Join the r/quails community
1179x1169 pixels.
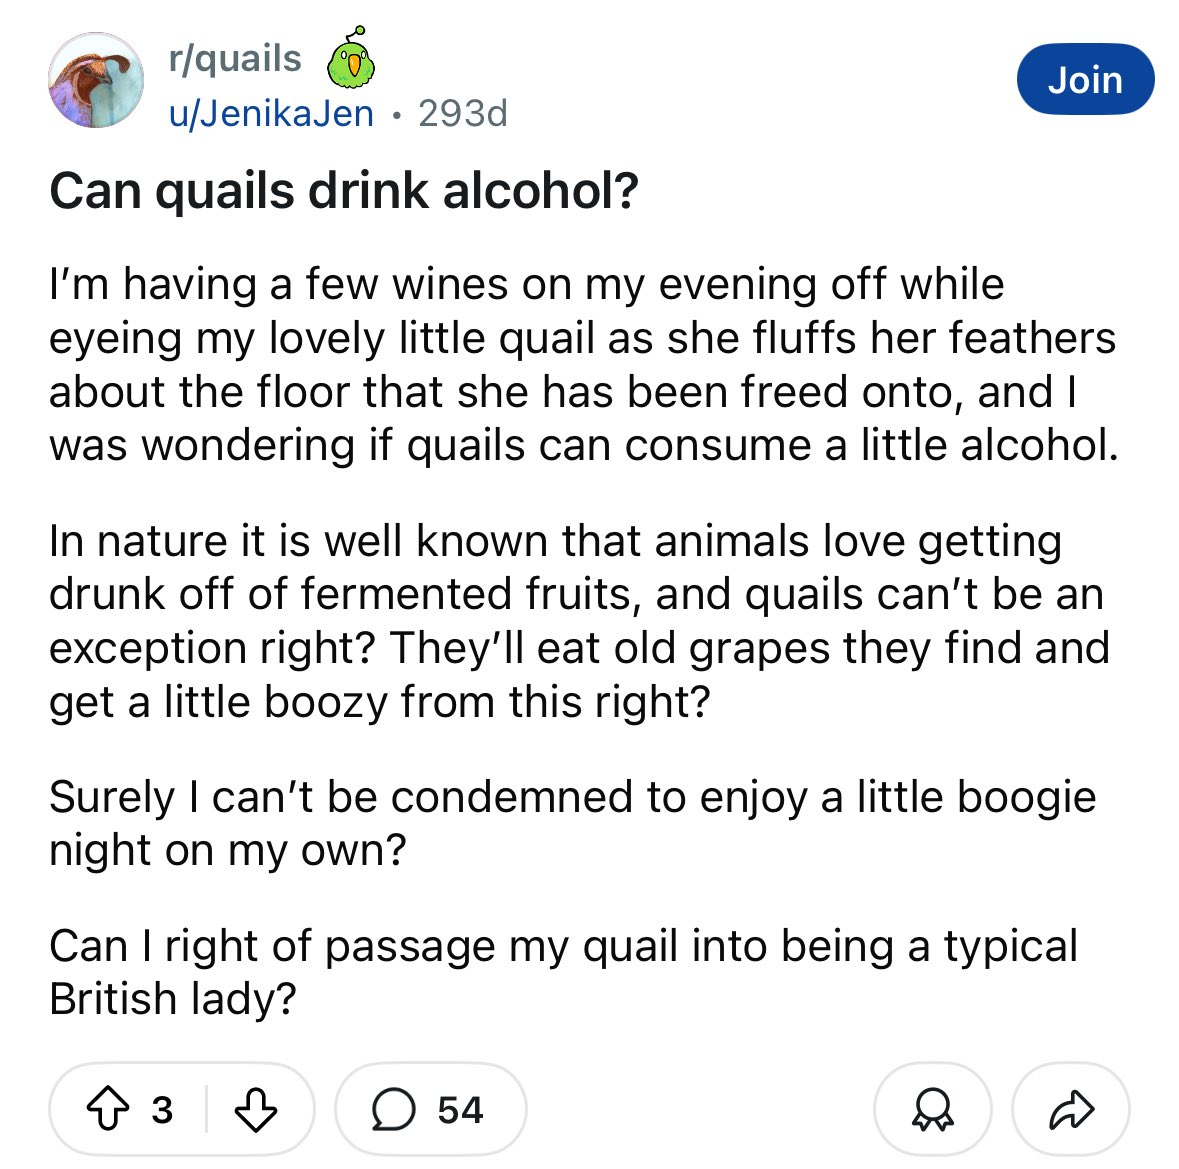coord(1085,80)
